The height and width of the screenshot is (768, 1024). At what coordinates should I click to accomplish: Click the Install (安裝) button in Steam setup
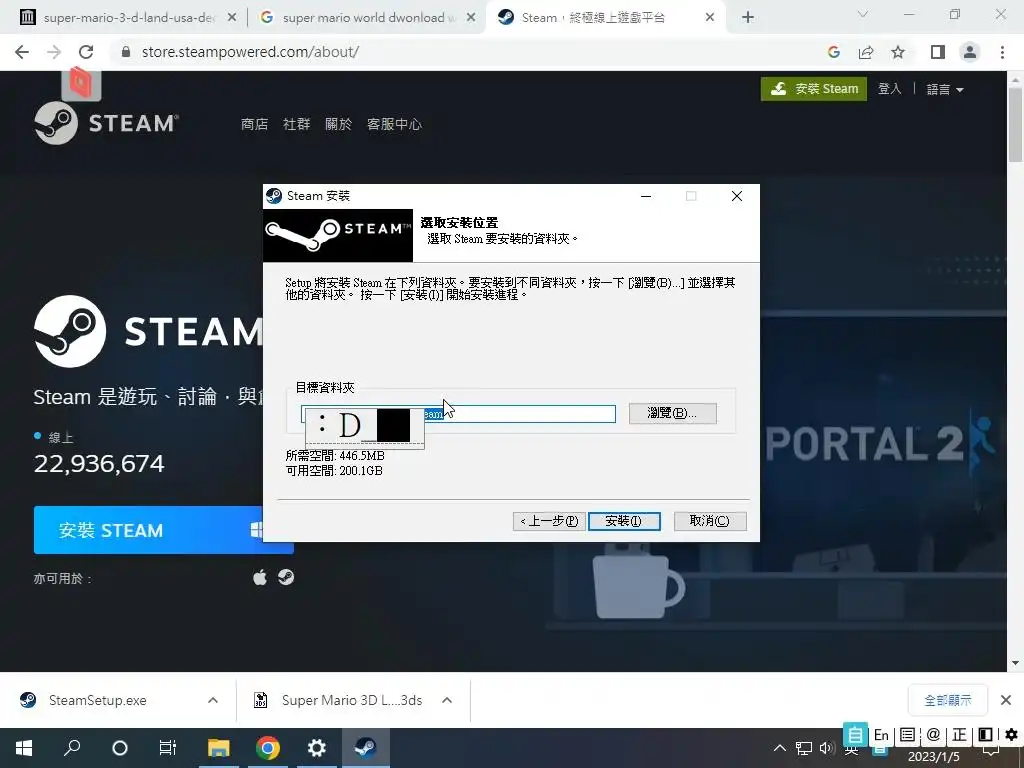[x=624, y=521]
